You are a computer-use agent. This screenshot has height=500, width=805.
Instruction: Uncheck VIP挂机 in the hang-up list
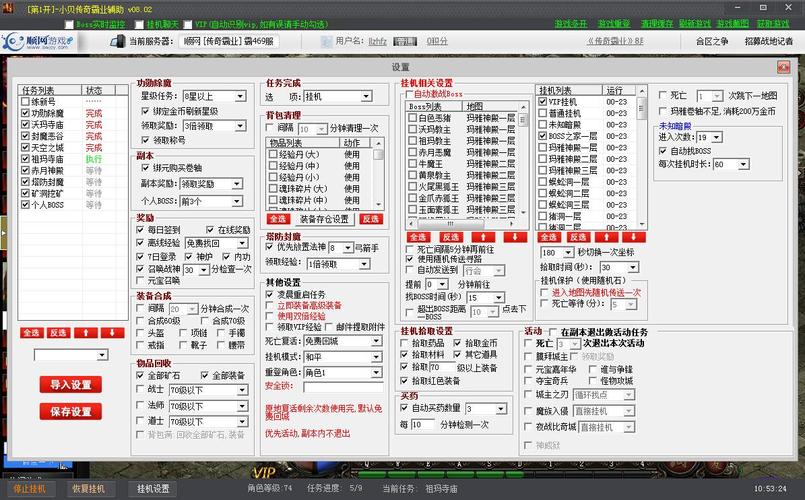coord(543,102)
